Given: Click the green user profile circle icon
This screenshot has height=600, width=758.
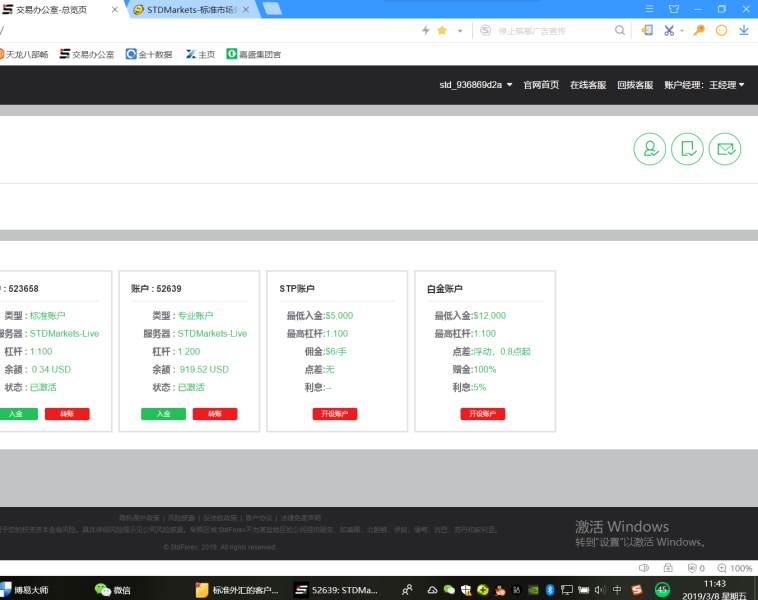Looking at the screenshot, I should [x=649, y=149].
